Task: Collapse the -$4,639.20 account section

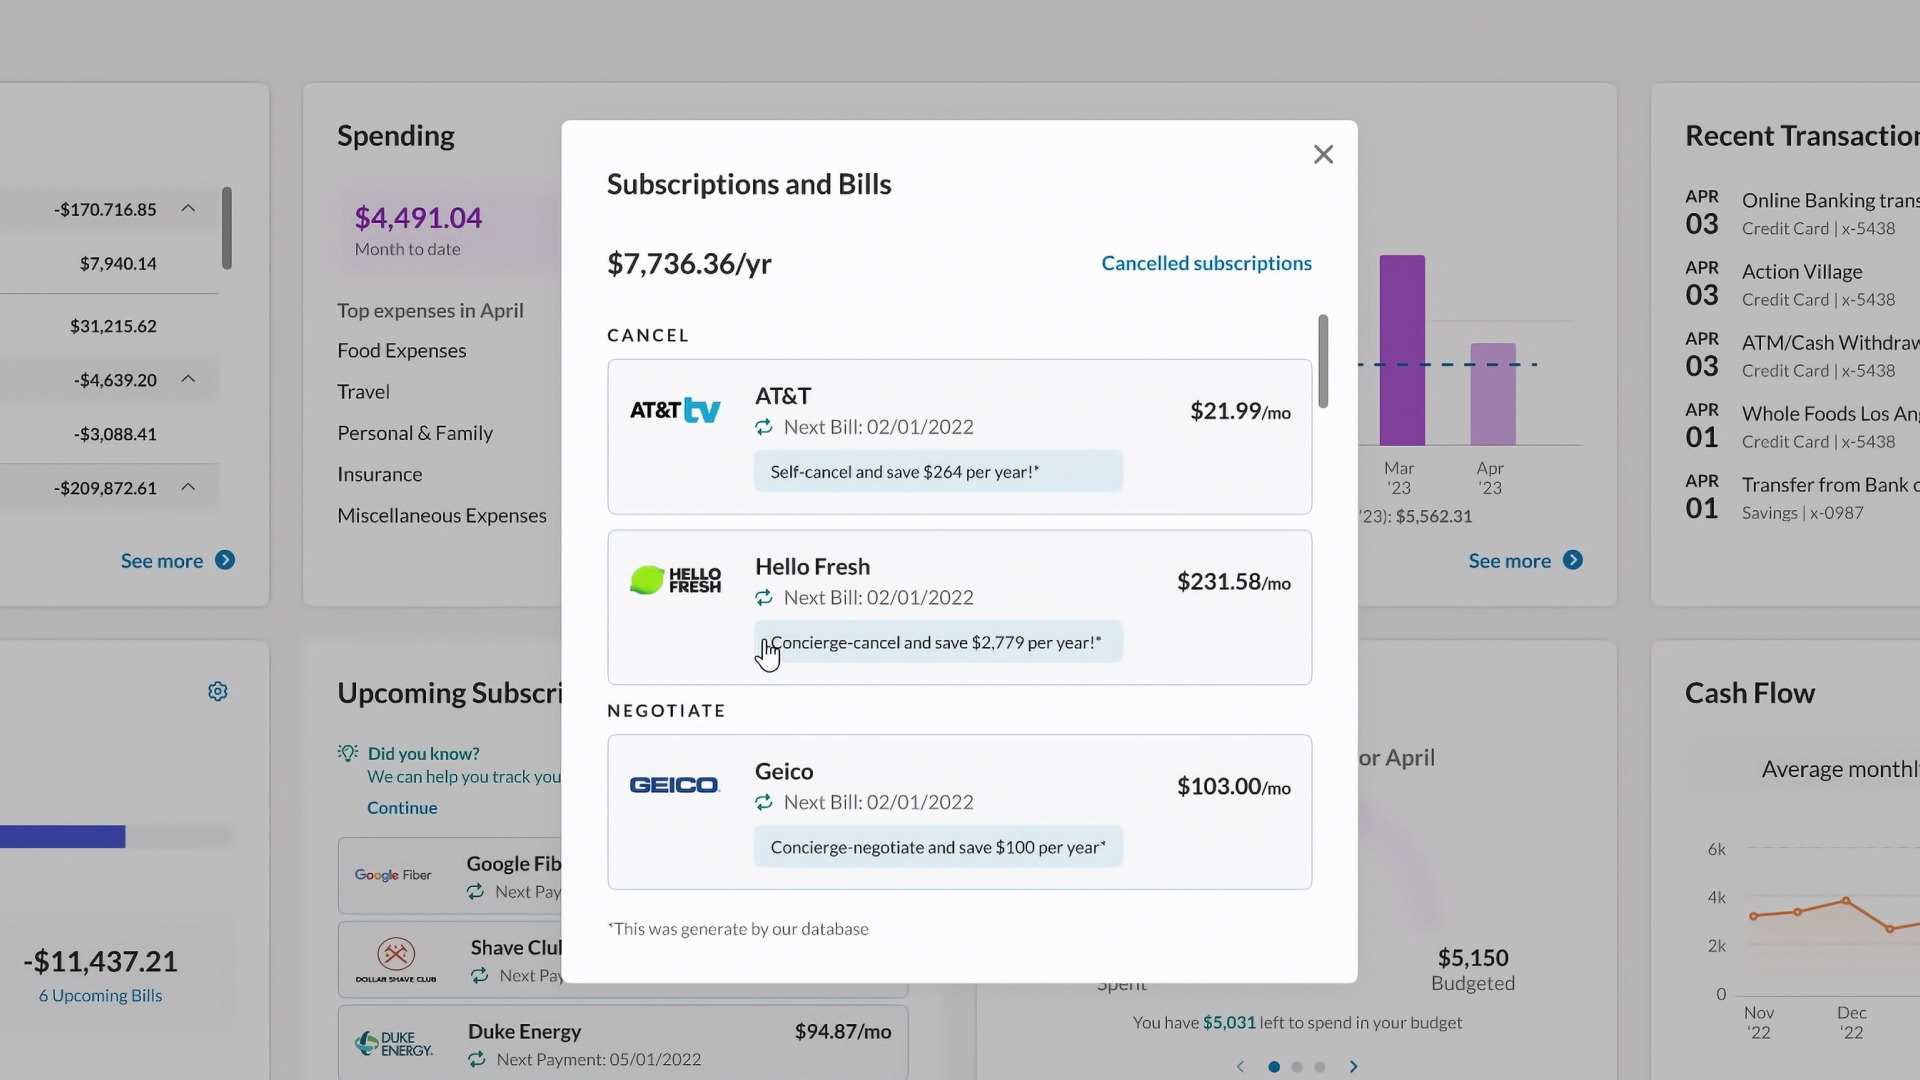Action: coord(188,379)
